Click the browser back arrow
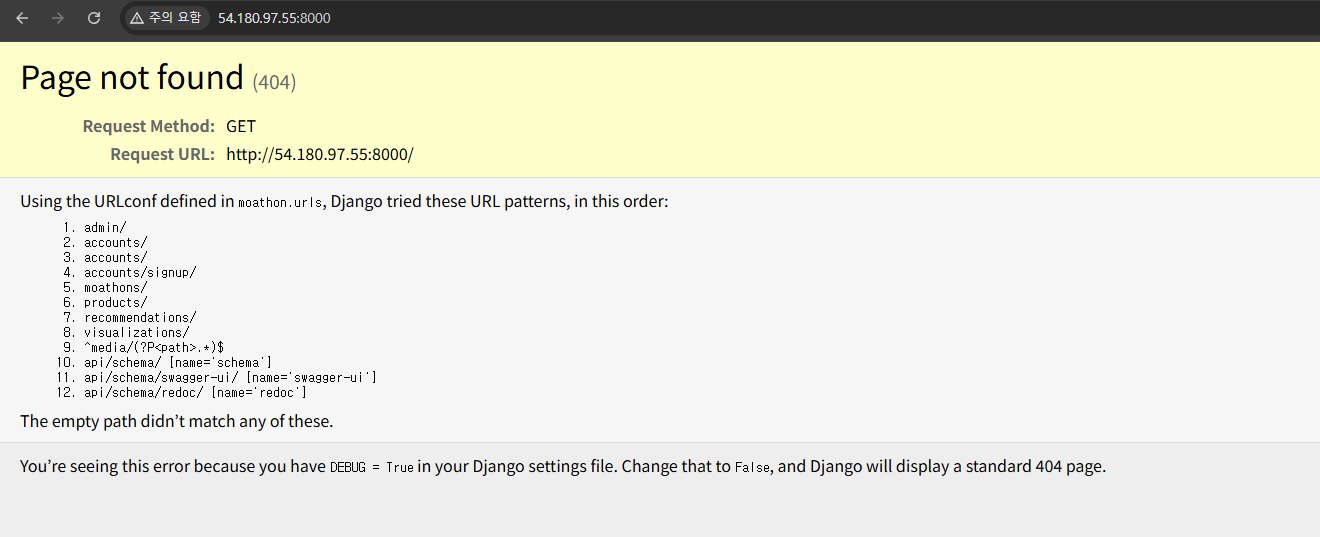 pos(22,18)
